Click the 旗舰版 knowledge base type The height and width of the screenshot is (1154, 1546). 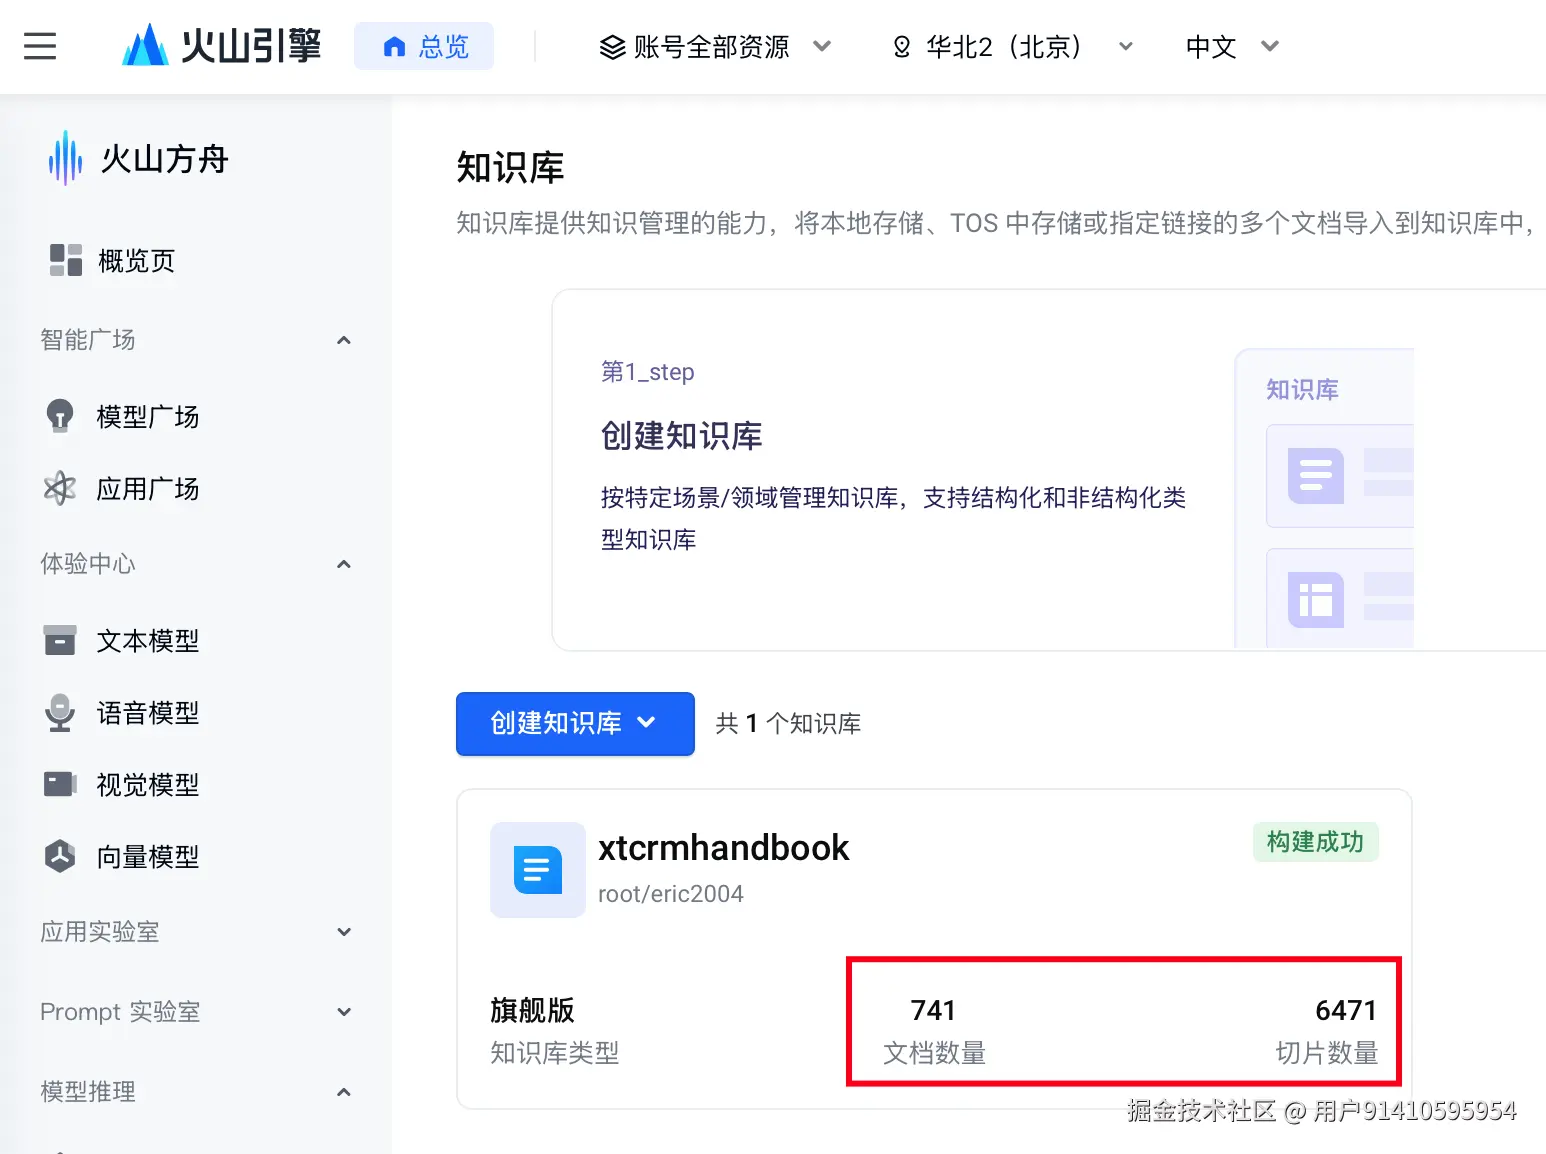pos(532,1010)
